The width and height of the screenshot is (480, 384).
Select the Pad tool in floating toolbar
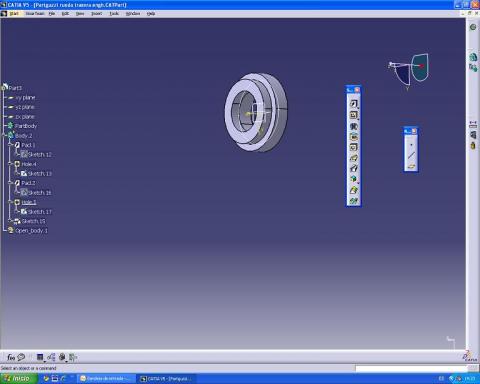click(353, 104)
